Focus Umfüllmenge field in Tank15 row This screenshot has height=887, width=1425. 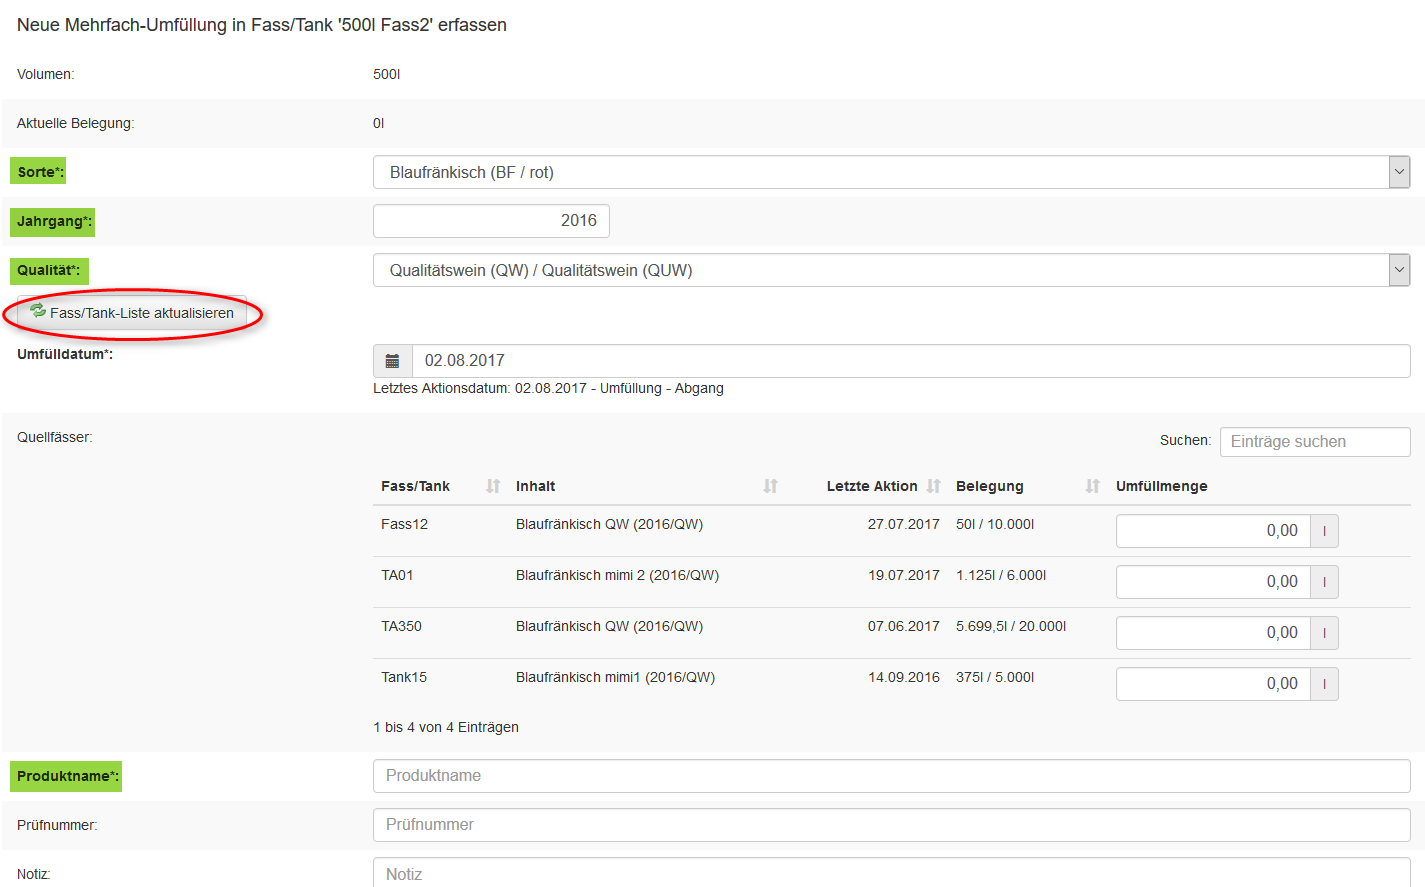[1212, 684]
